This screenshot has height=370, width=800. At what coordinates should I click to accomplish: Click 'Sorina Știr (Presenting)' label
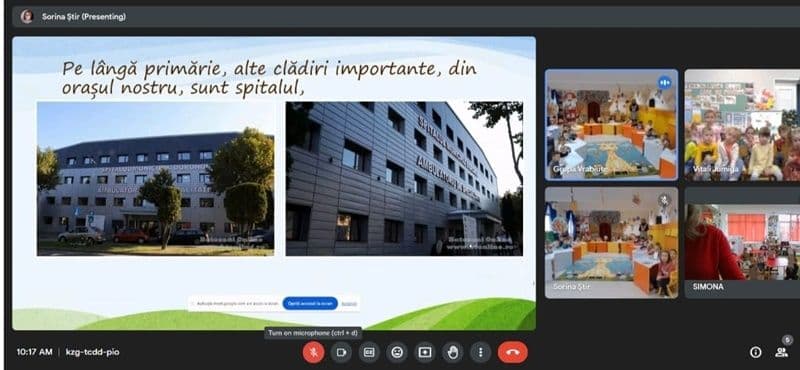(84, 17)
